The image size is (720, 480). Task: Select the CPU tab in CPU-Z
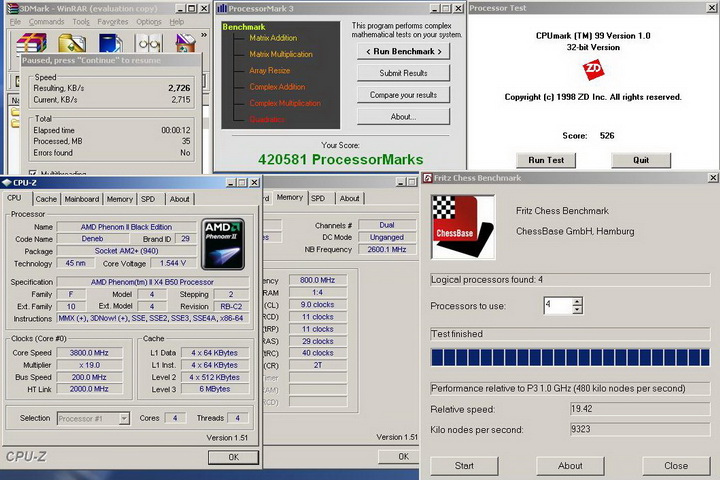14,198
